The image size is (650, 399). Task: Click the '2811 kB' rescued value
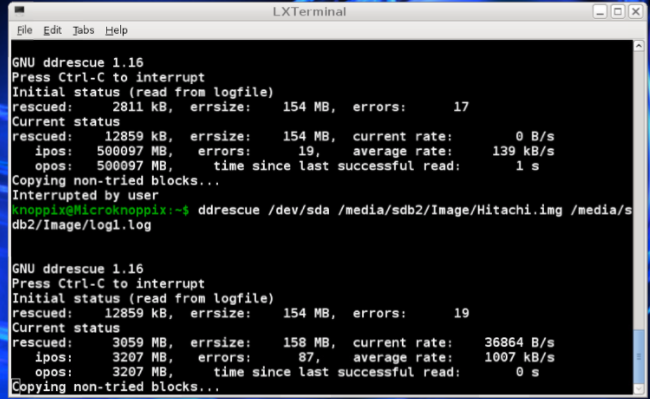pos(140,107)
